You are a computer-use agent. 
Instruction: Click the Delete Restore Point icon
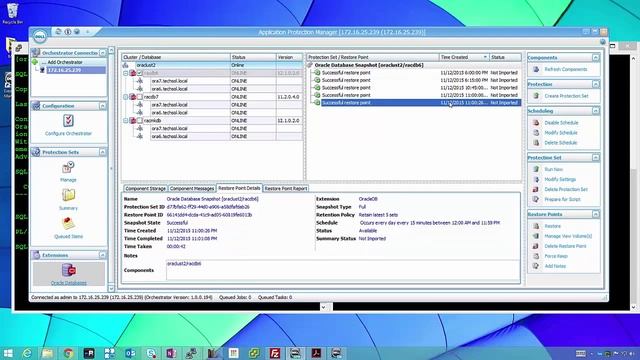pos(536,246)
